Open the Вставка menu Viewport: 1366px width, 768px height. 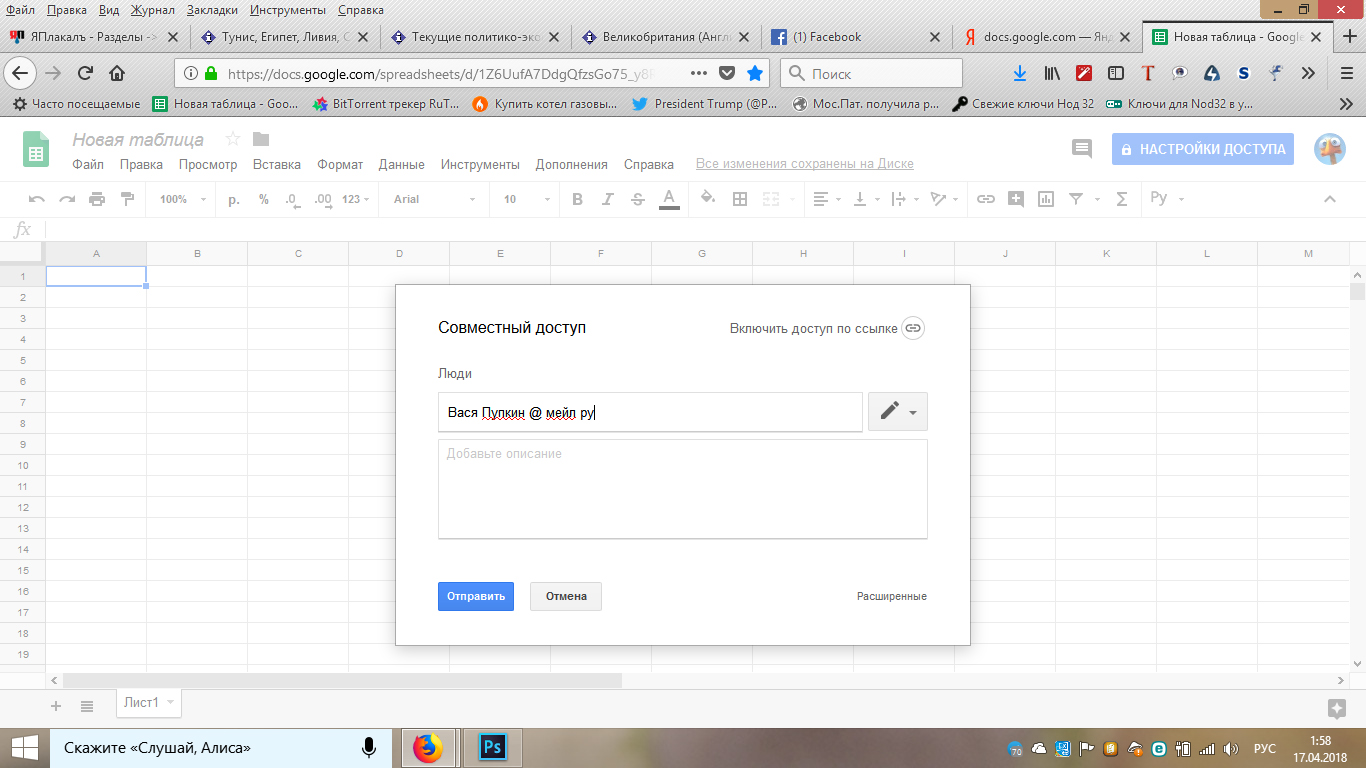point(277,165)
